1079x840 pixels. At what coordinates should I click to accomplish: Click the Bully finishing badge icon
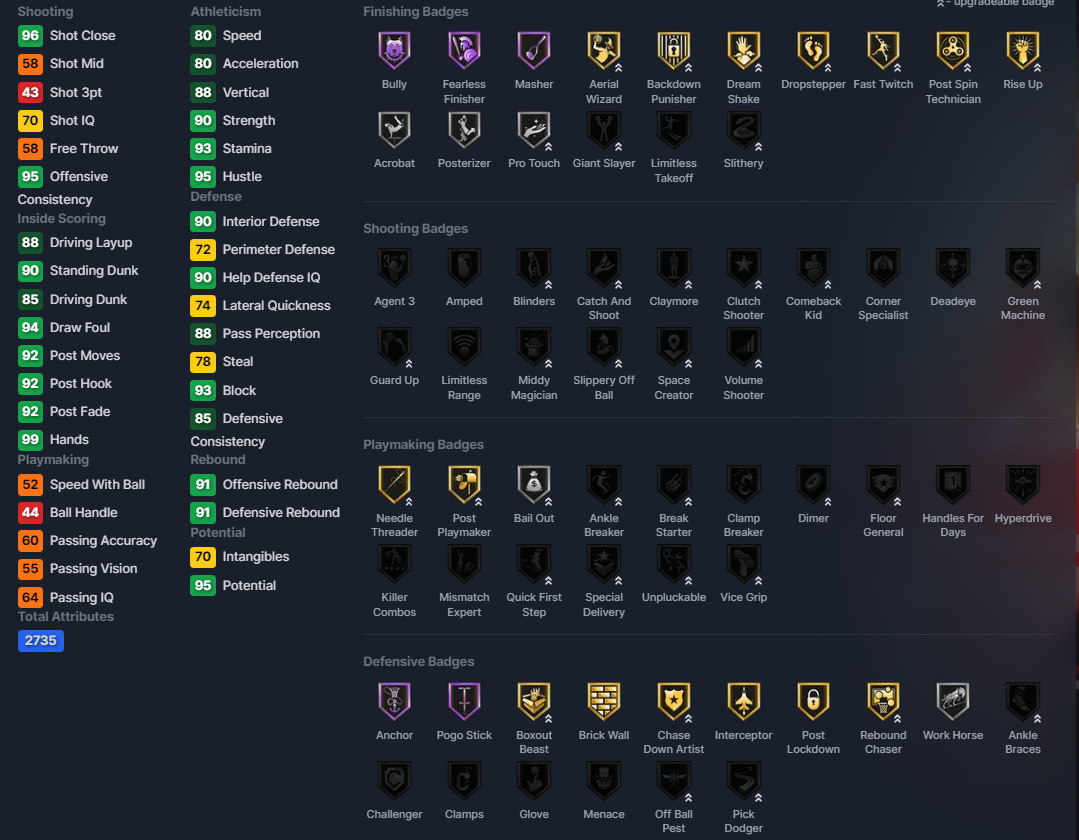coord(394,50)
